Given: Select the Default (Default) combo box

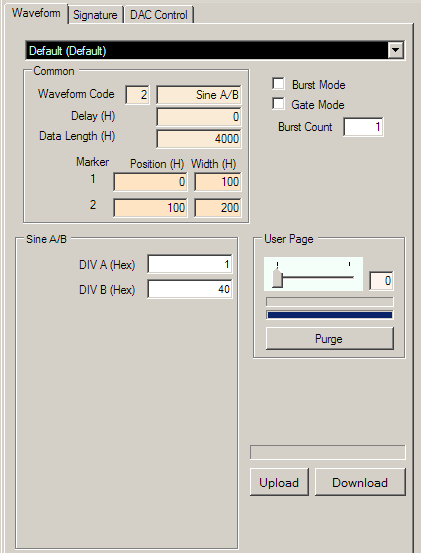Looking at the screenshot, I should pos(215,50).
